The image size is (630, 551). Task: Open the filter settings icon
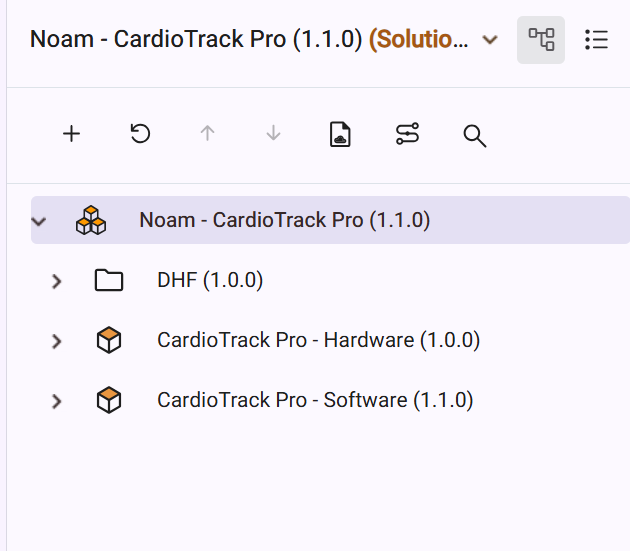click(407, 134)
